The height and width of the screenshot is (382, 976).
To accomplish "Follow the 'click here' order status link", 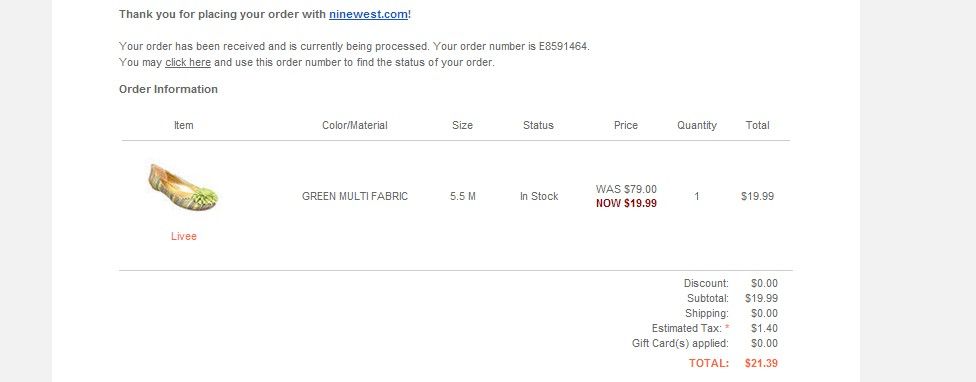I will click(x=188, y=62).
